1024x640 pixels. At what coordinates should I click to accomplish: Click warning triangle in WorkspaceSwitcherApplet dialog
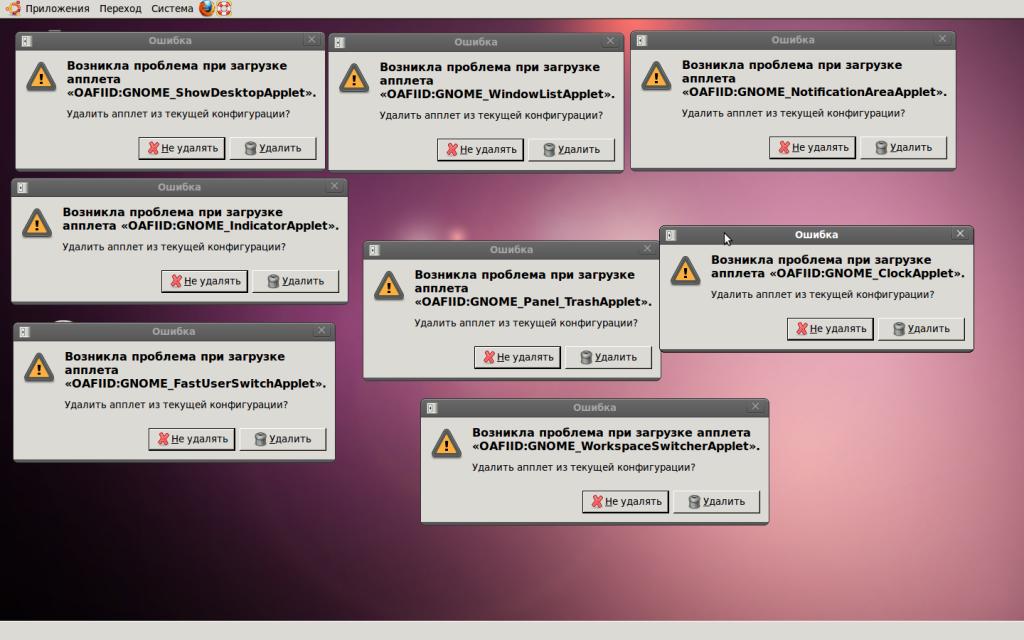[447, 444]
